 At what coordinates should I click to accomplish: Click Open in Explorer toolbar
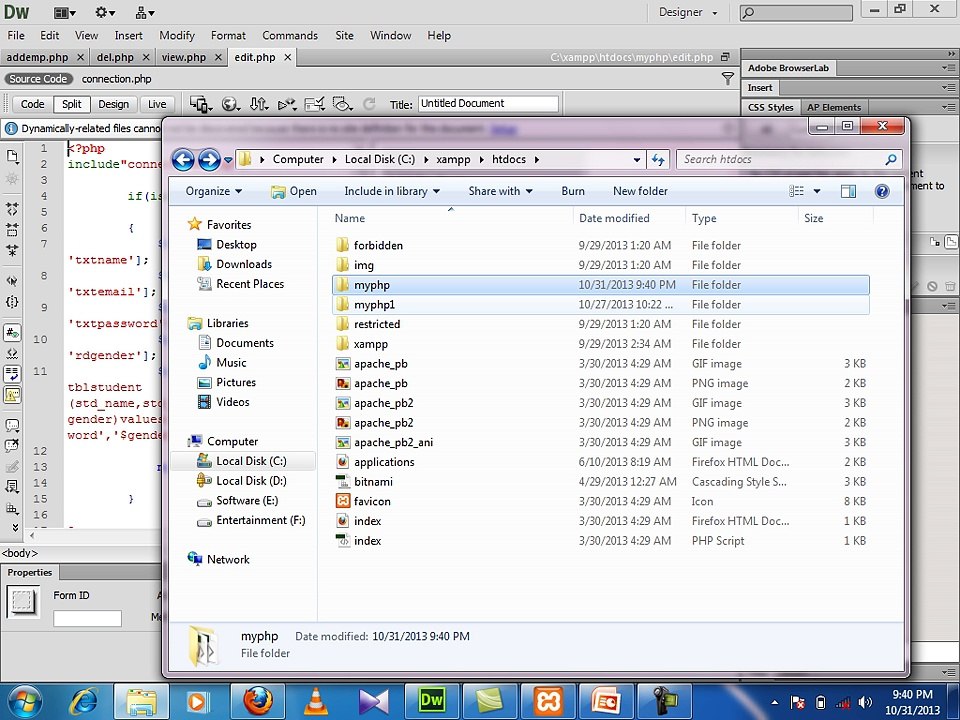coord(294,191)
